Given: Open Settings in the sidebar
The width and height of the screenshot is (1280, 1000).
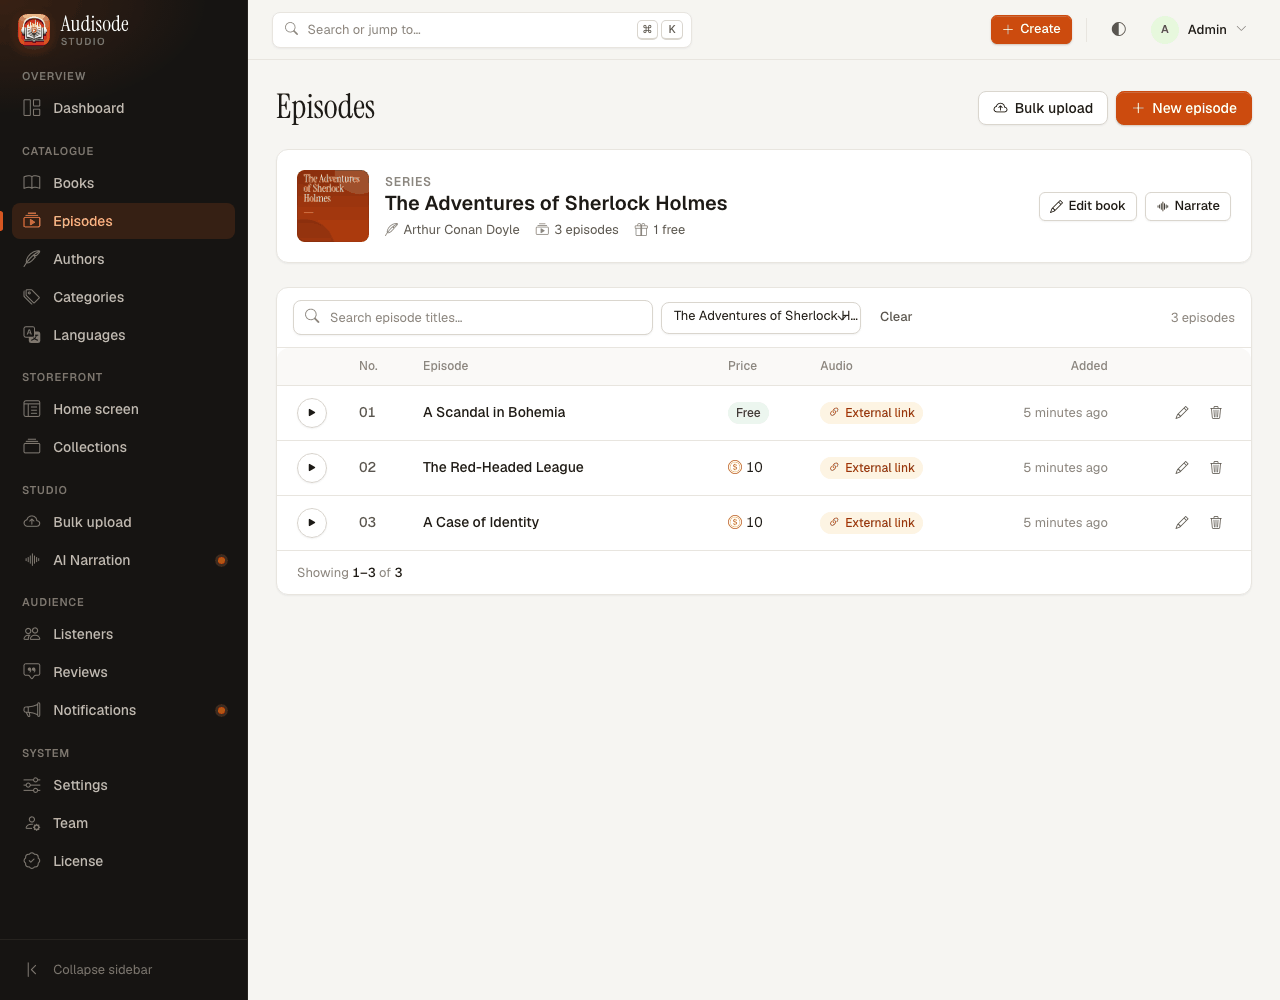Looking at the screenshot, I should [124, 785].
